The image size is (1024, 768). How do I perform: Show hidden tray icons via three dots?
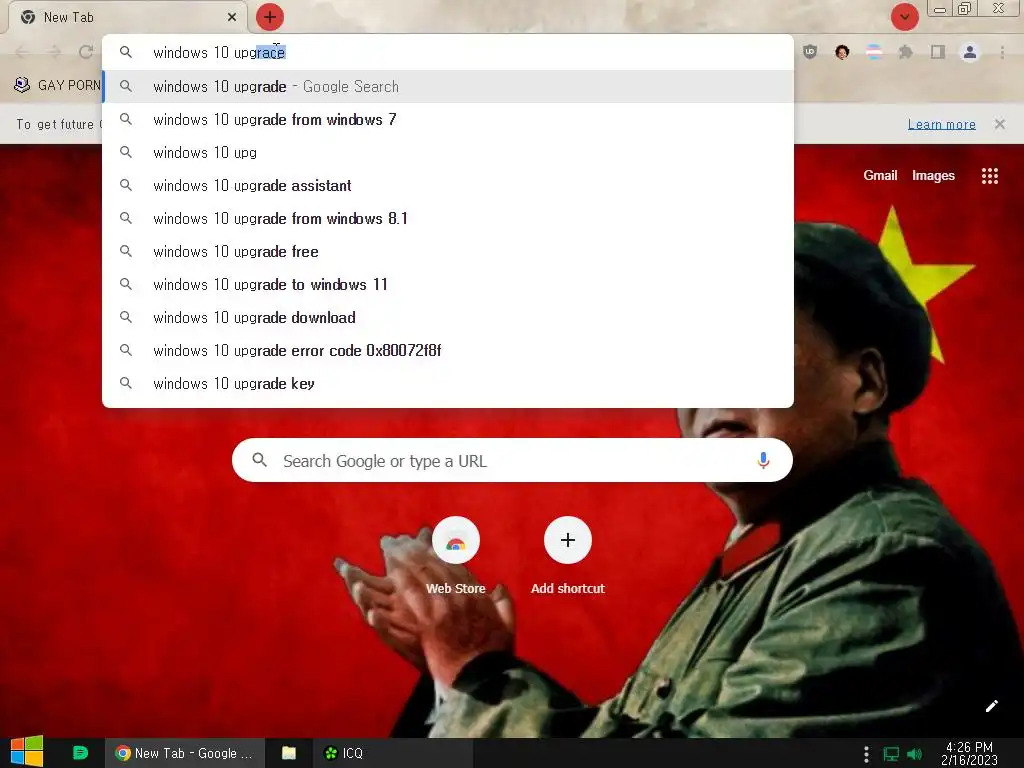click(866, 754)
